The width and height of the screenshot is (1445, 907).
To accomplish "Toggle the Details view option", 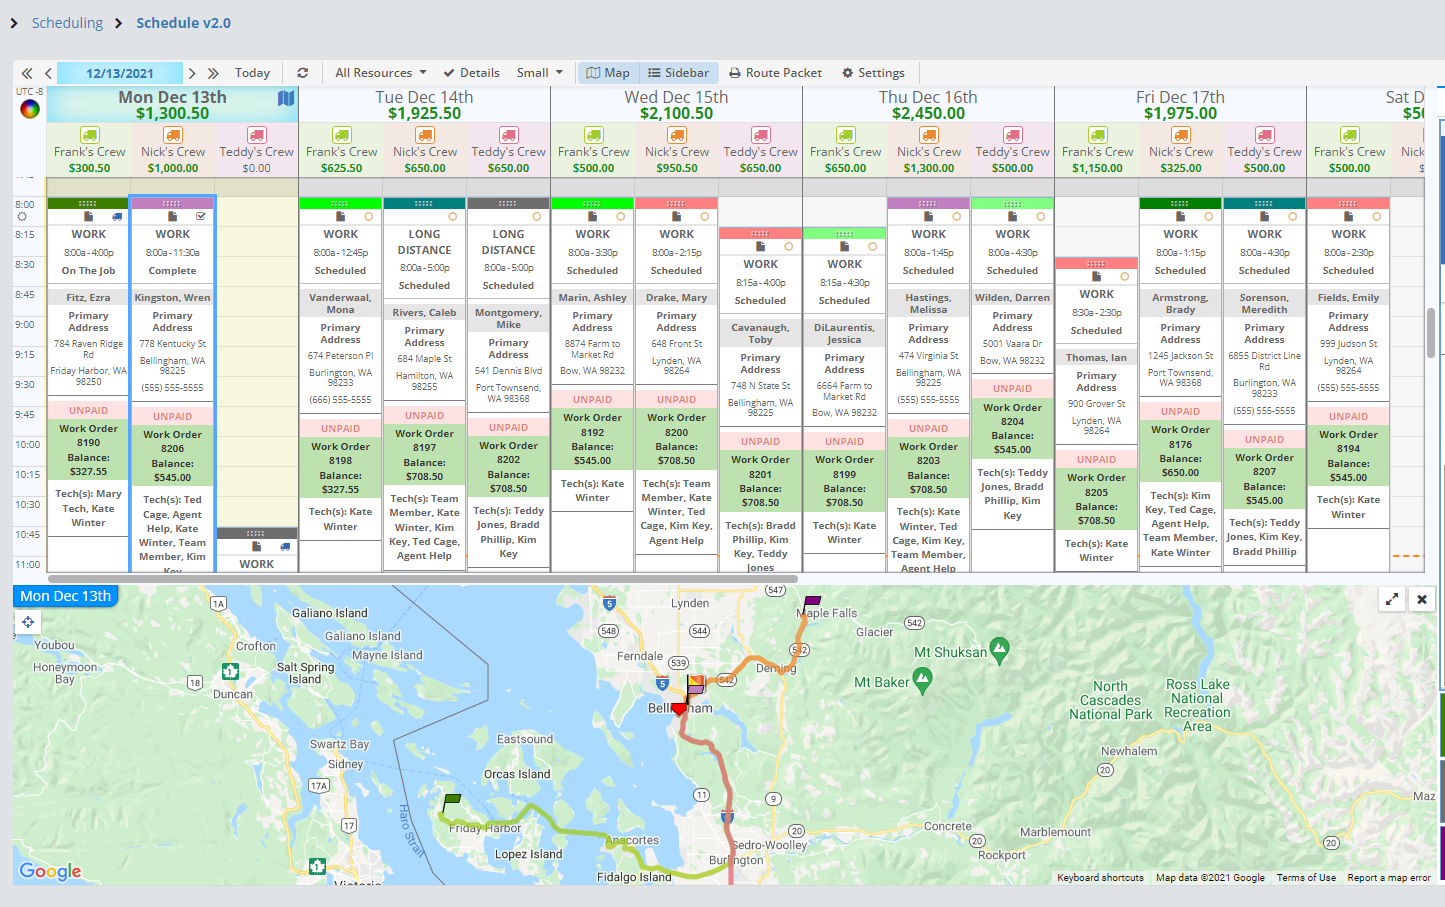I will pyautogui.click(x=471, y=73).
